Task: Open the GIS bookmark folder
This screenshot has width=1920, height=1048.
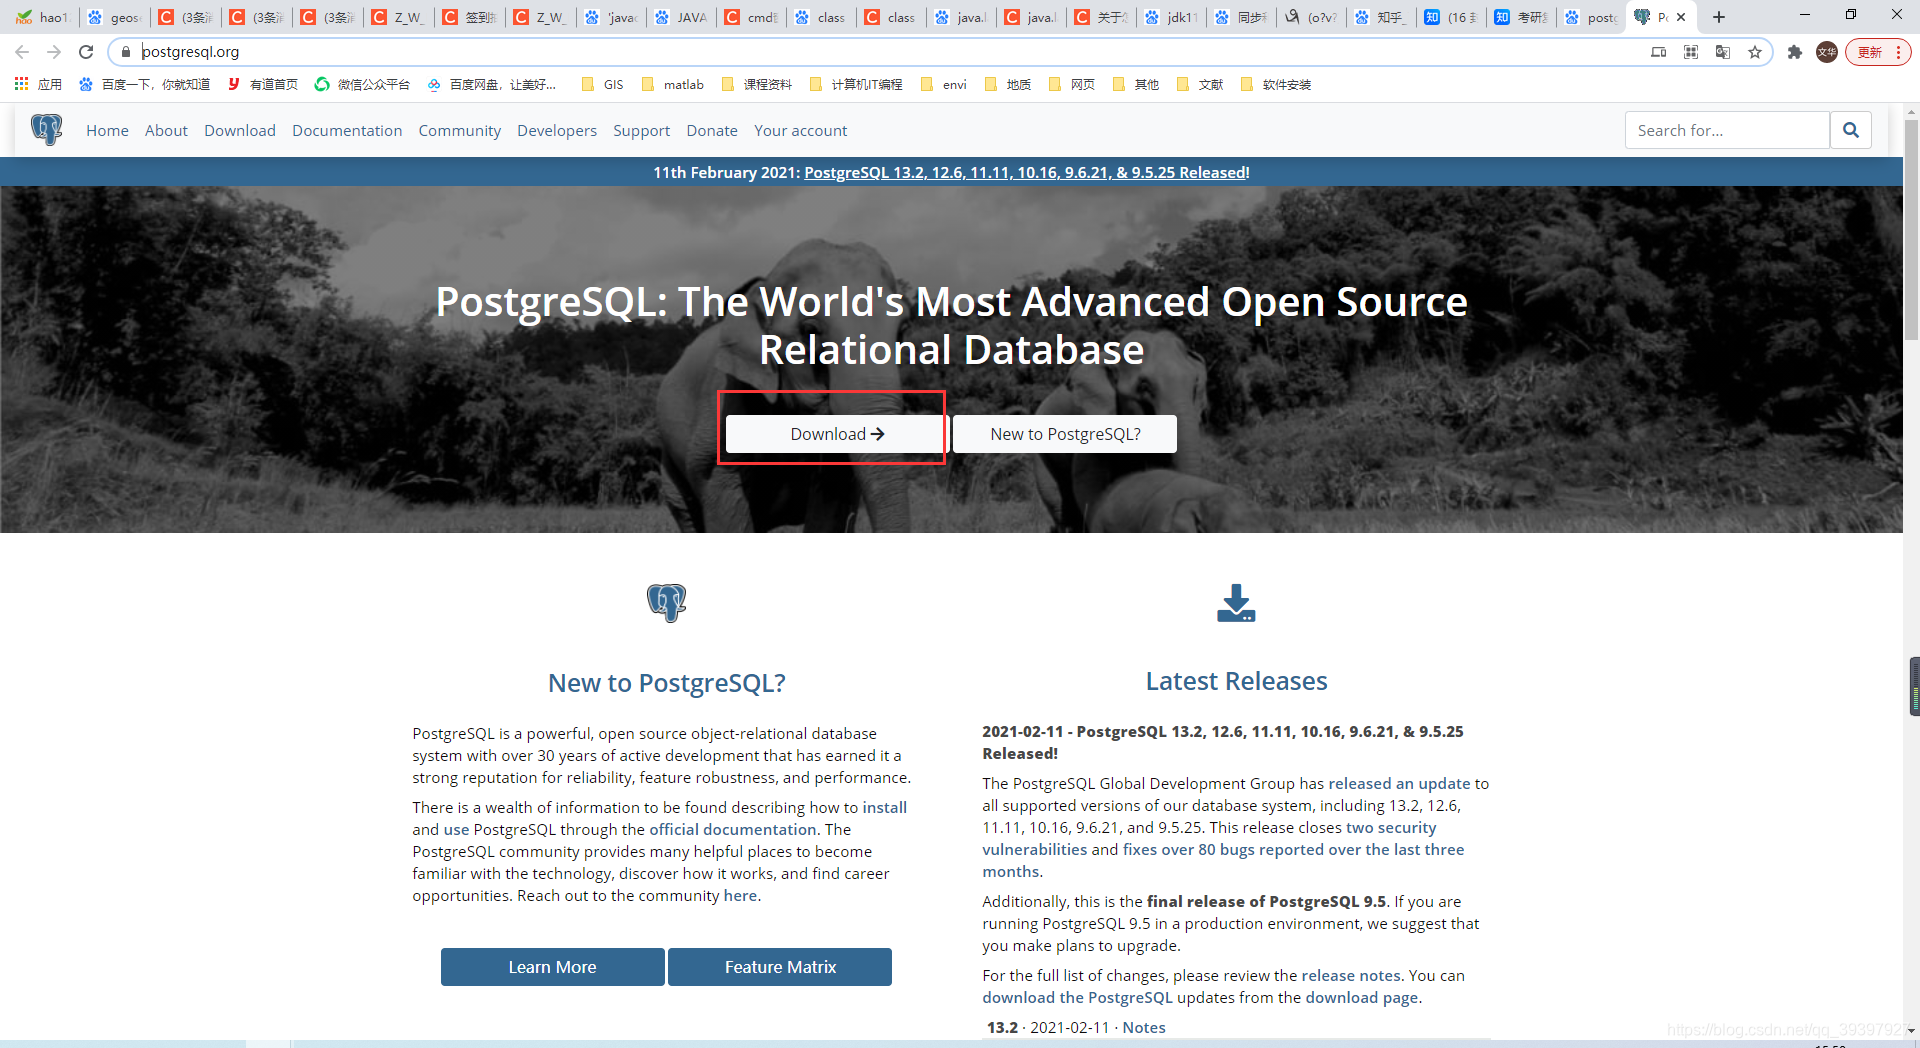Action: coord(602,85)
